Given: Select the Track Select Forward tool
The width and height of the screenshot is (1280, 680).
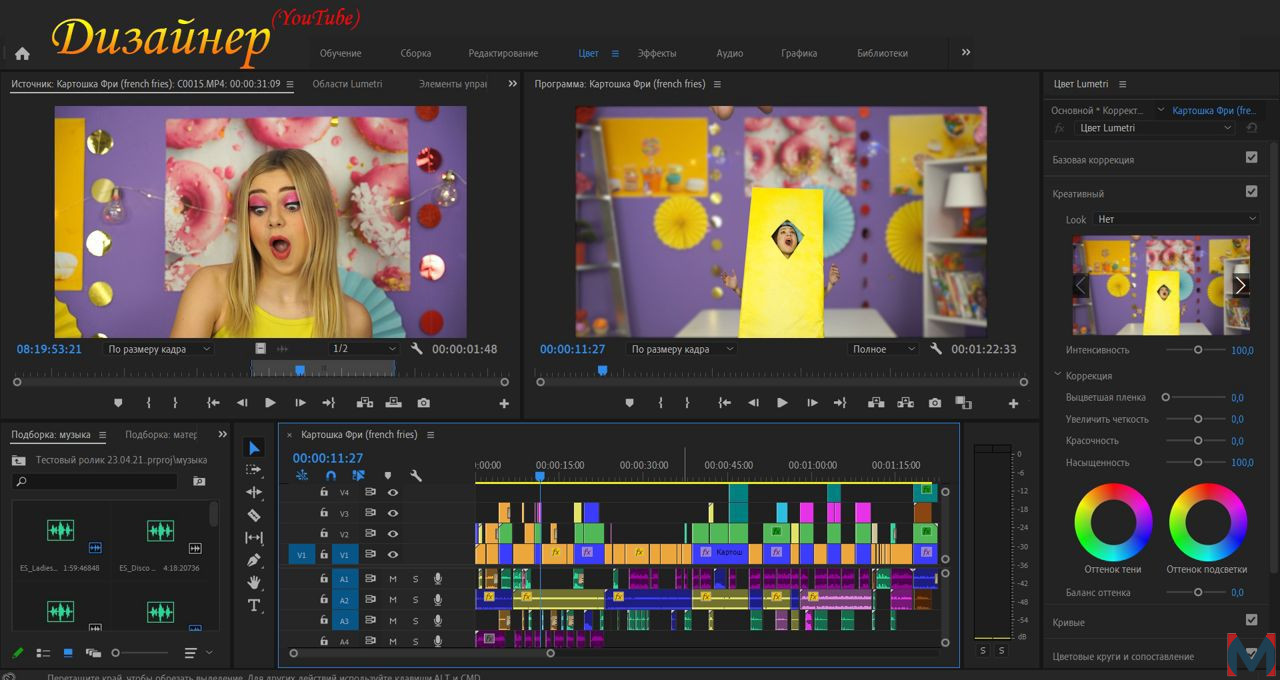Looking at the screenshot, I should [254, 470].
